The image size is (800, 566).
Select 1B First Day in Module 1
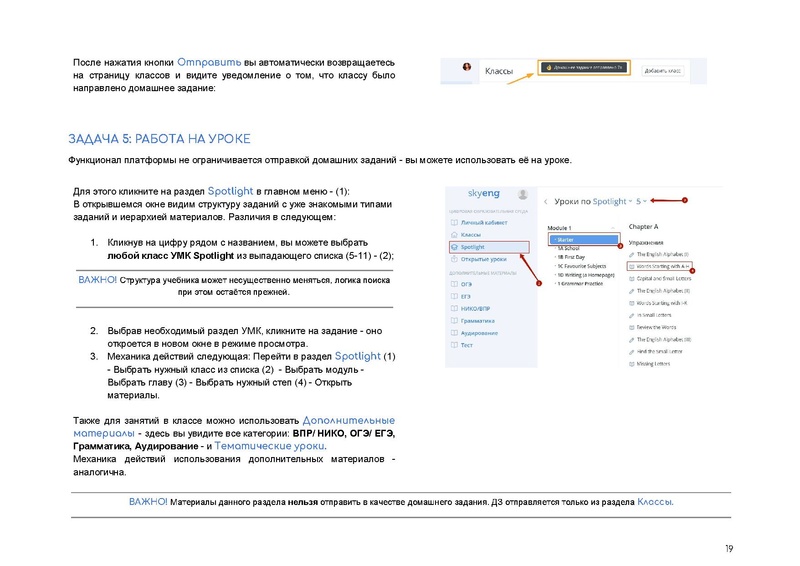point(571,257)
